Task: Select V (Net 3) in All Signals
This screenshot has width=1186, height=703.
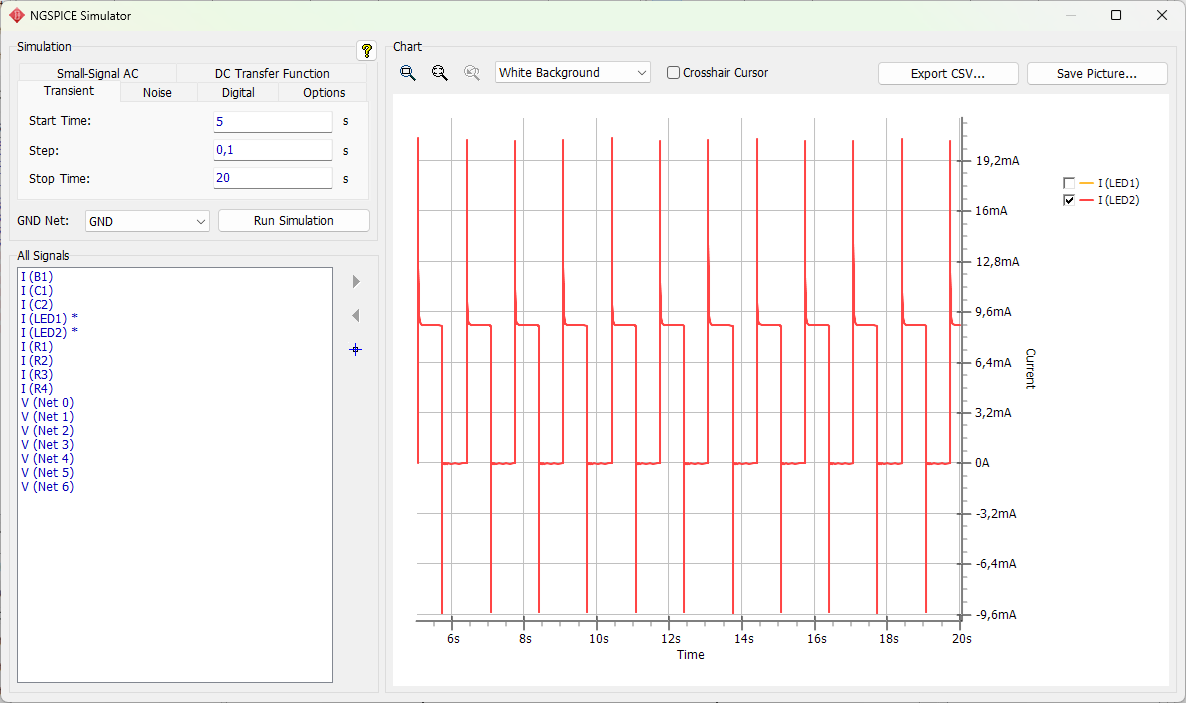Action: tap(48, 445)
